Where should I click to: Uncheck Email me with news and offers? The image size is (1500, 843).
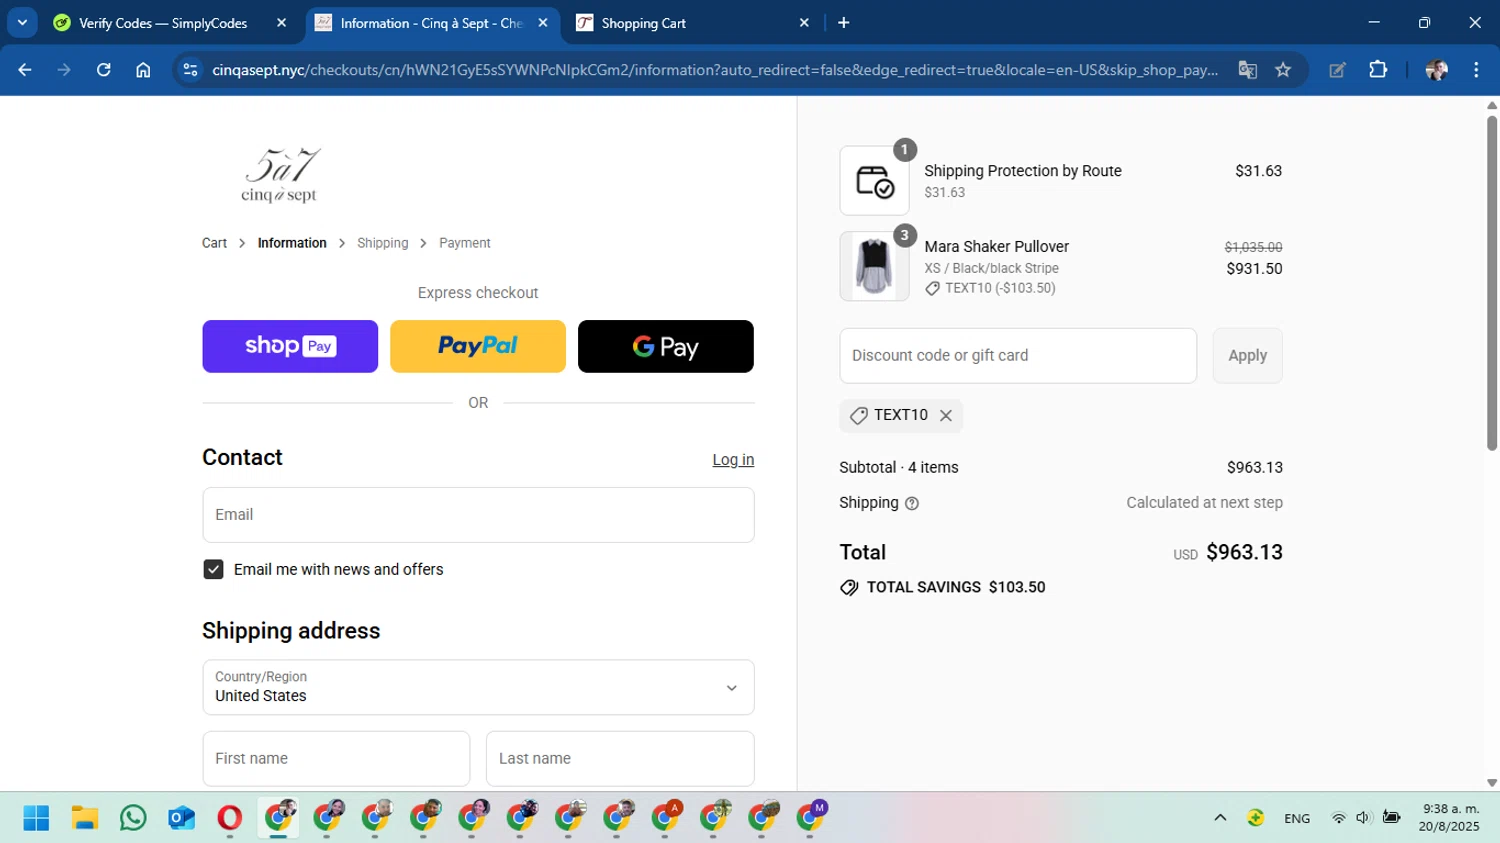coord(213,569)
